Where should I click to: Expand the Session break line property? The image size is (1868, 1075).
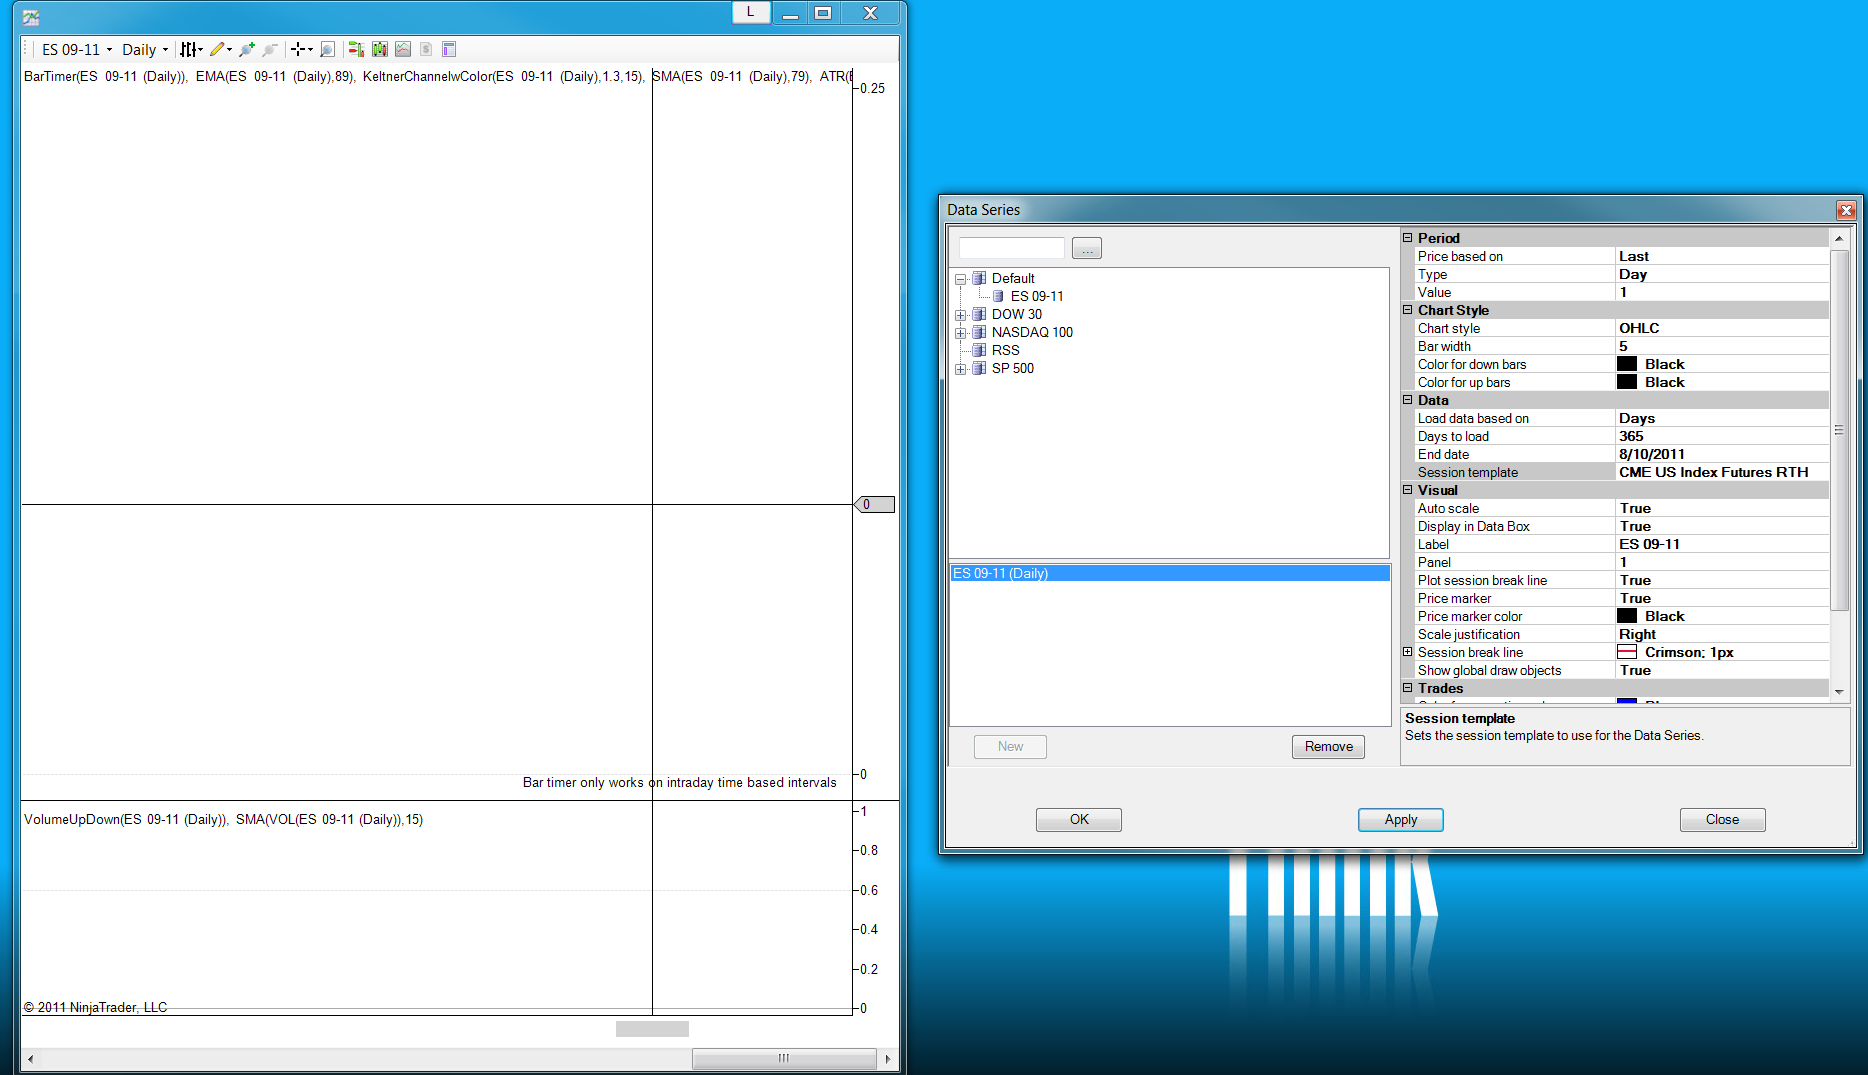1408,652
